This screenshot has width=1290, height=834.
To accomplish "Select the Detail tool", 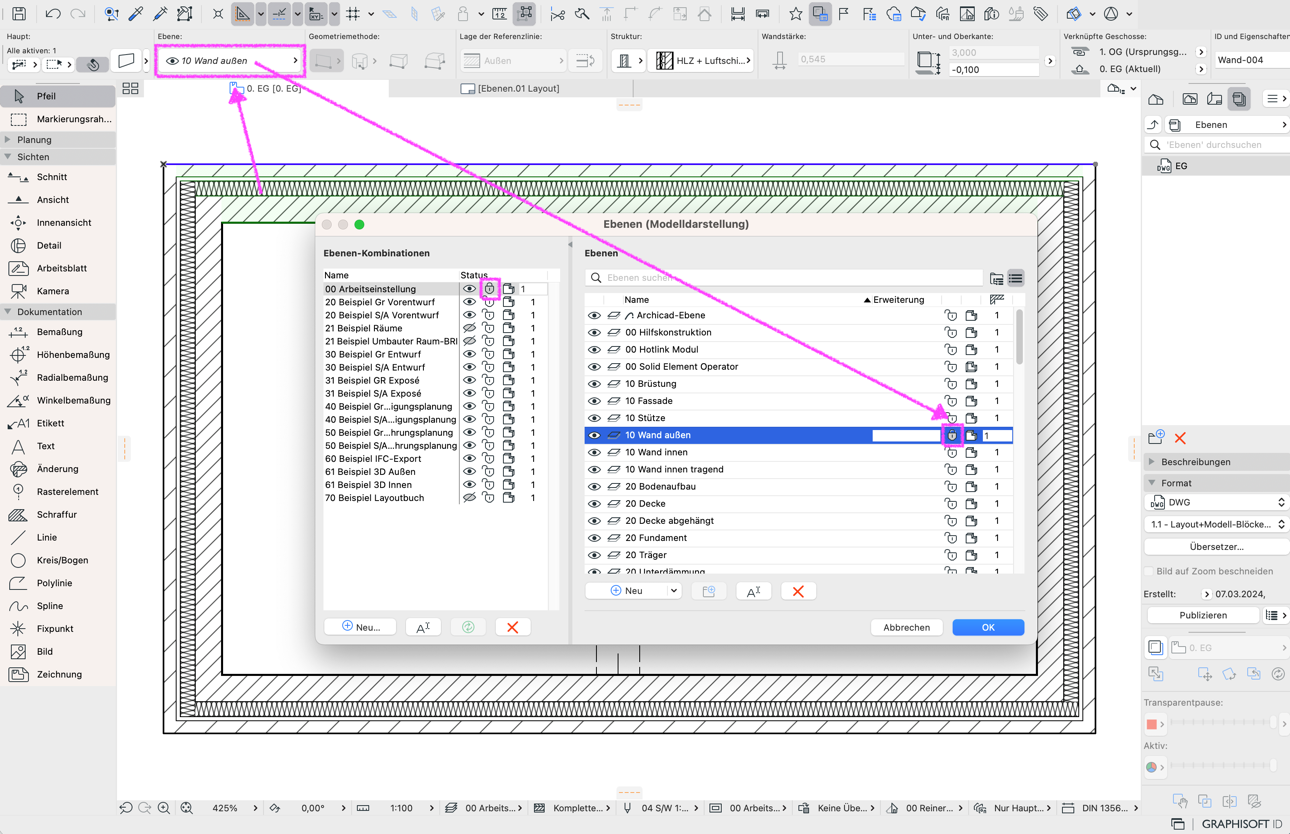I will (x=58, y=245).
